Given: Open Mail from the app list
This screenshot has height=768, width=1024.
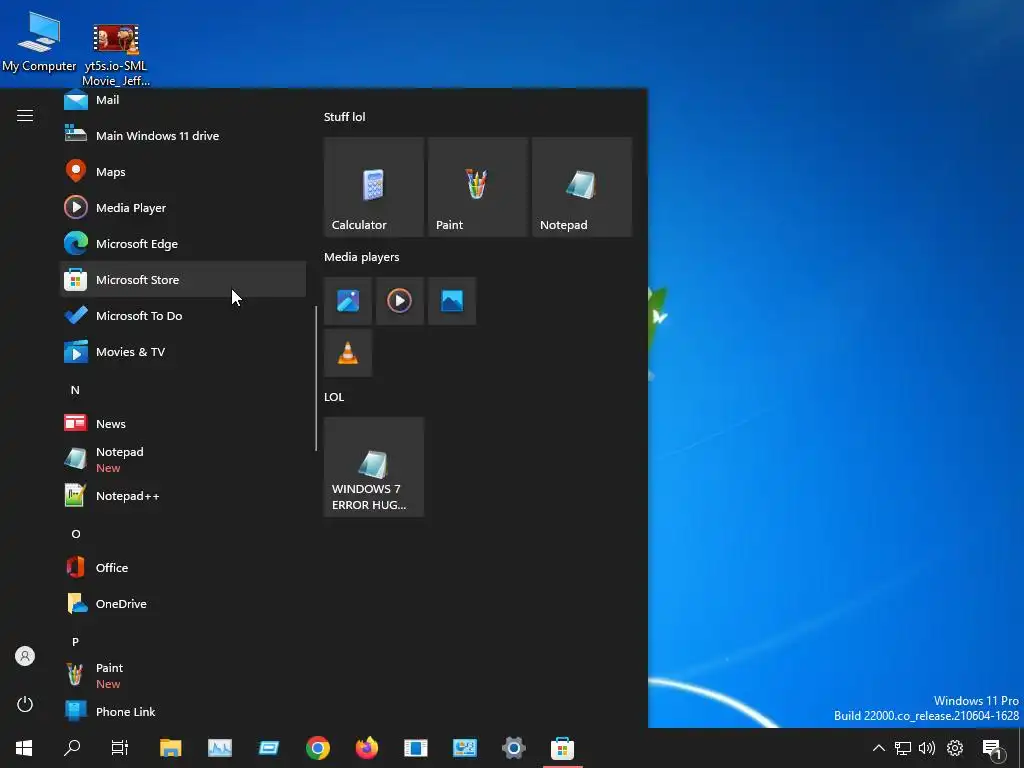Looking at the screenshot, I should [x=183, y=100].
